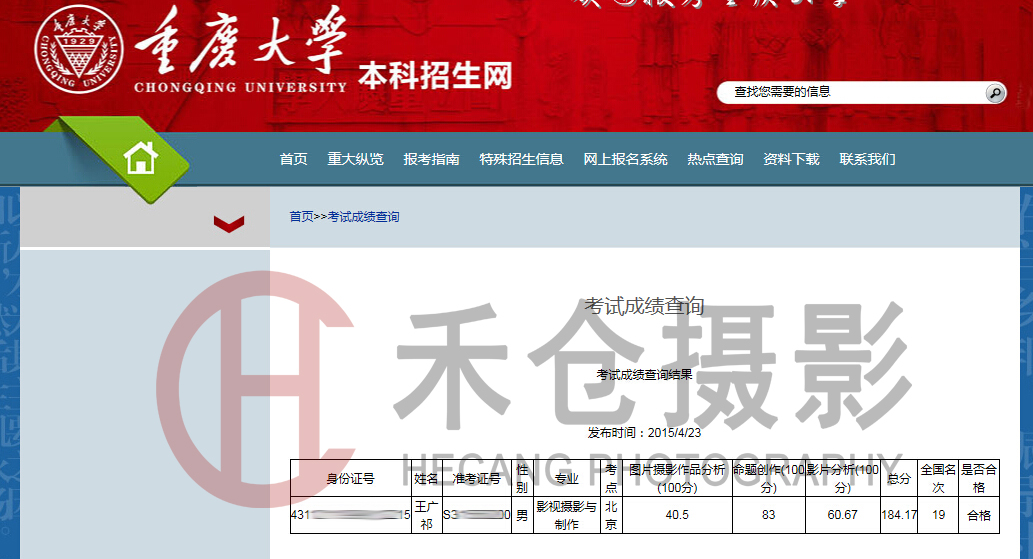Viewport: 1033px width, 559px height.
Task: Open the 网上报名系统 menu item
Action: click(625, 159)
